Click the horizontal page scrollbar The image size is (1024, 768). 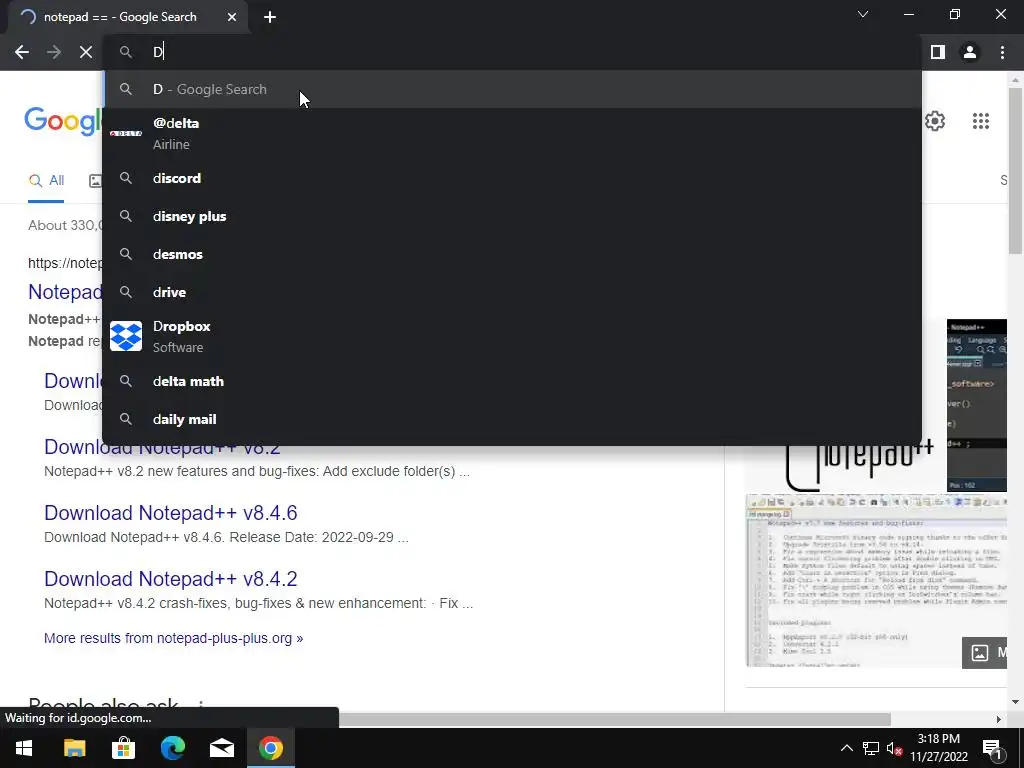pos(614,719)
